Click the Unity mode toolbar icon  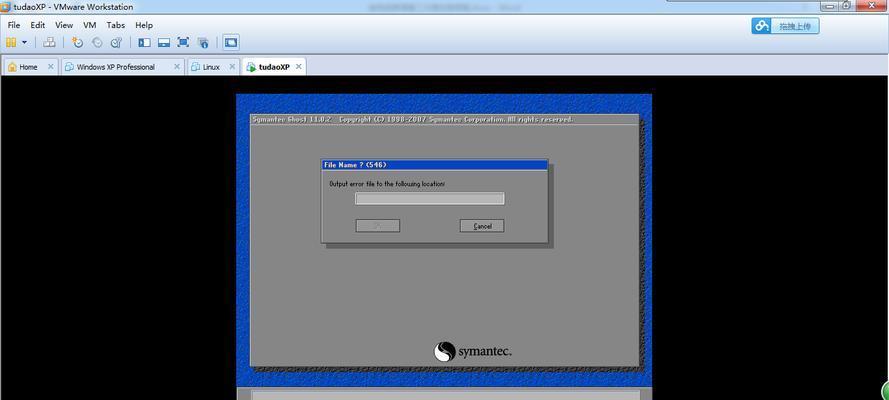[x=203, y=42]
